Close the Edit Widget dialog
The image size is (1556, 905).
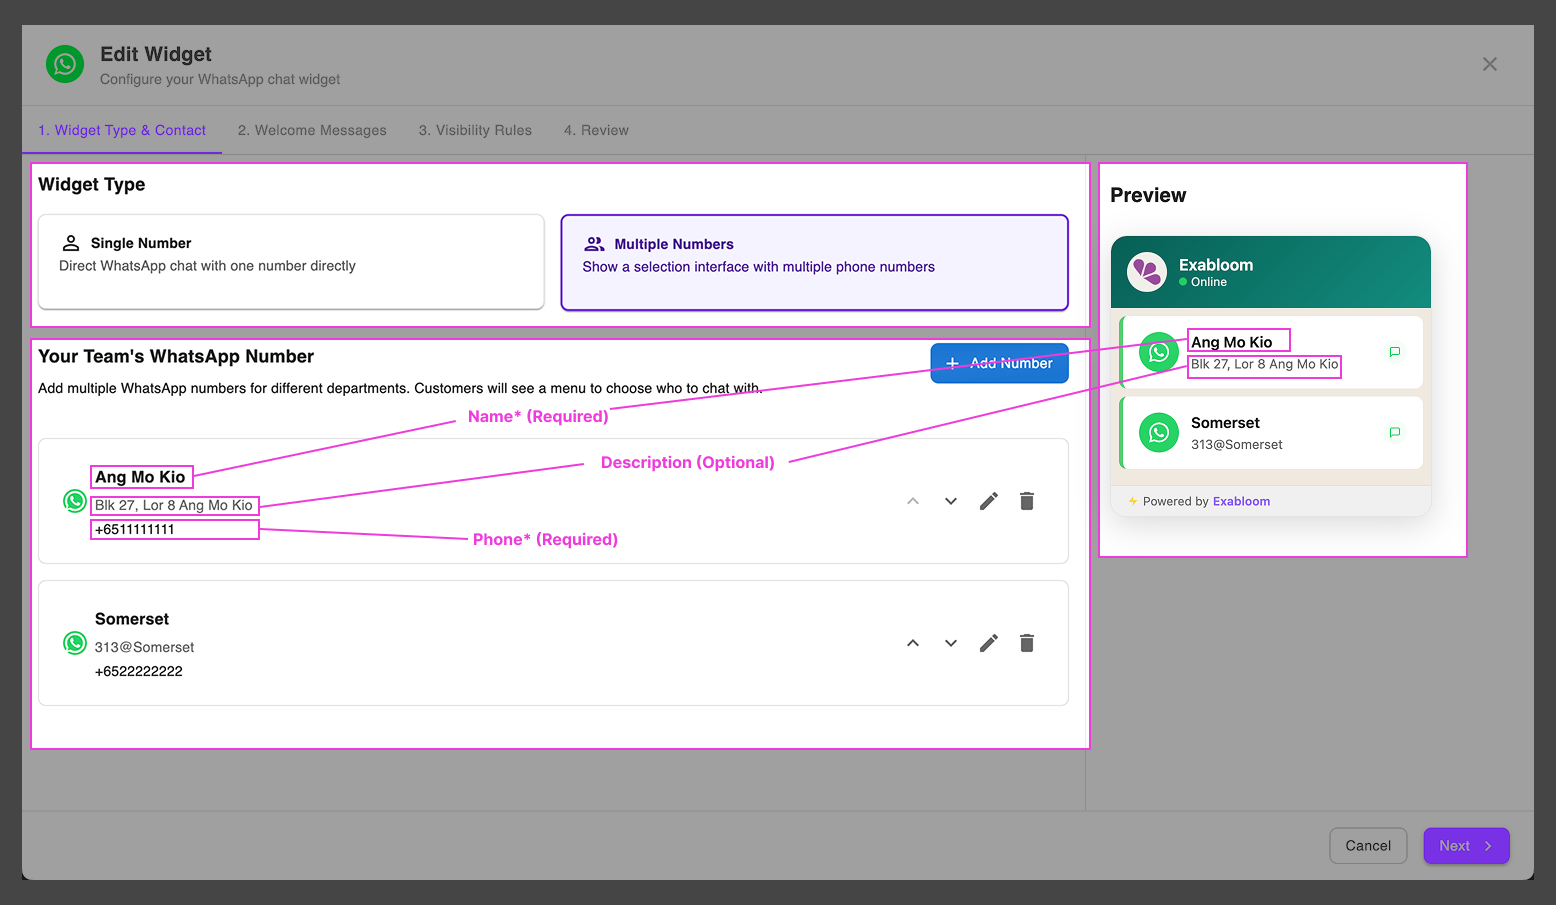pos(1489,64)
